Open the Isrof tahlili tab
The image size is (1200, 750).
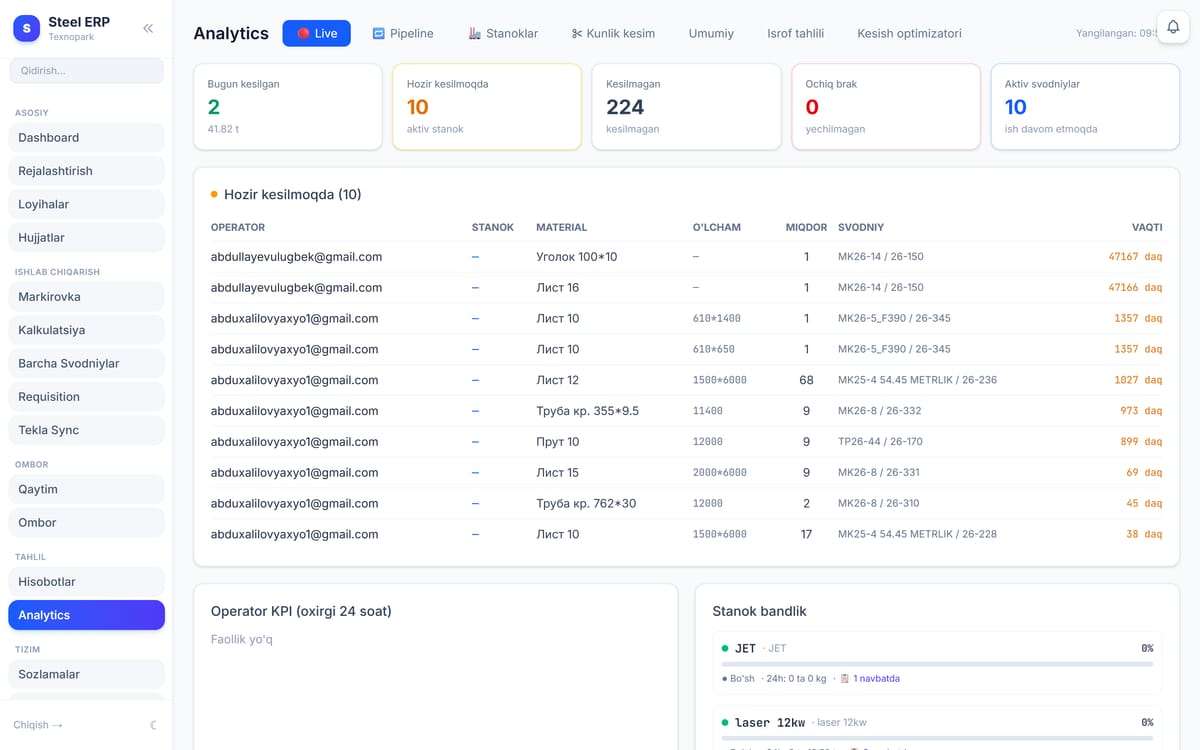tap(795, 33)
